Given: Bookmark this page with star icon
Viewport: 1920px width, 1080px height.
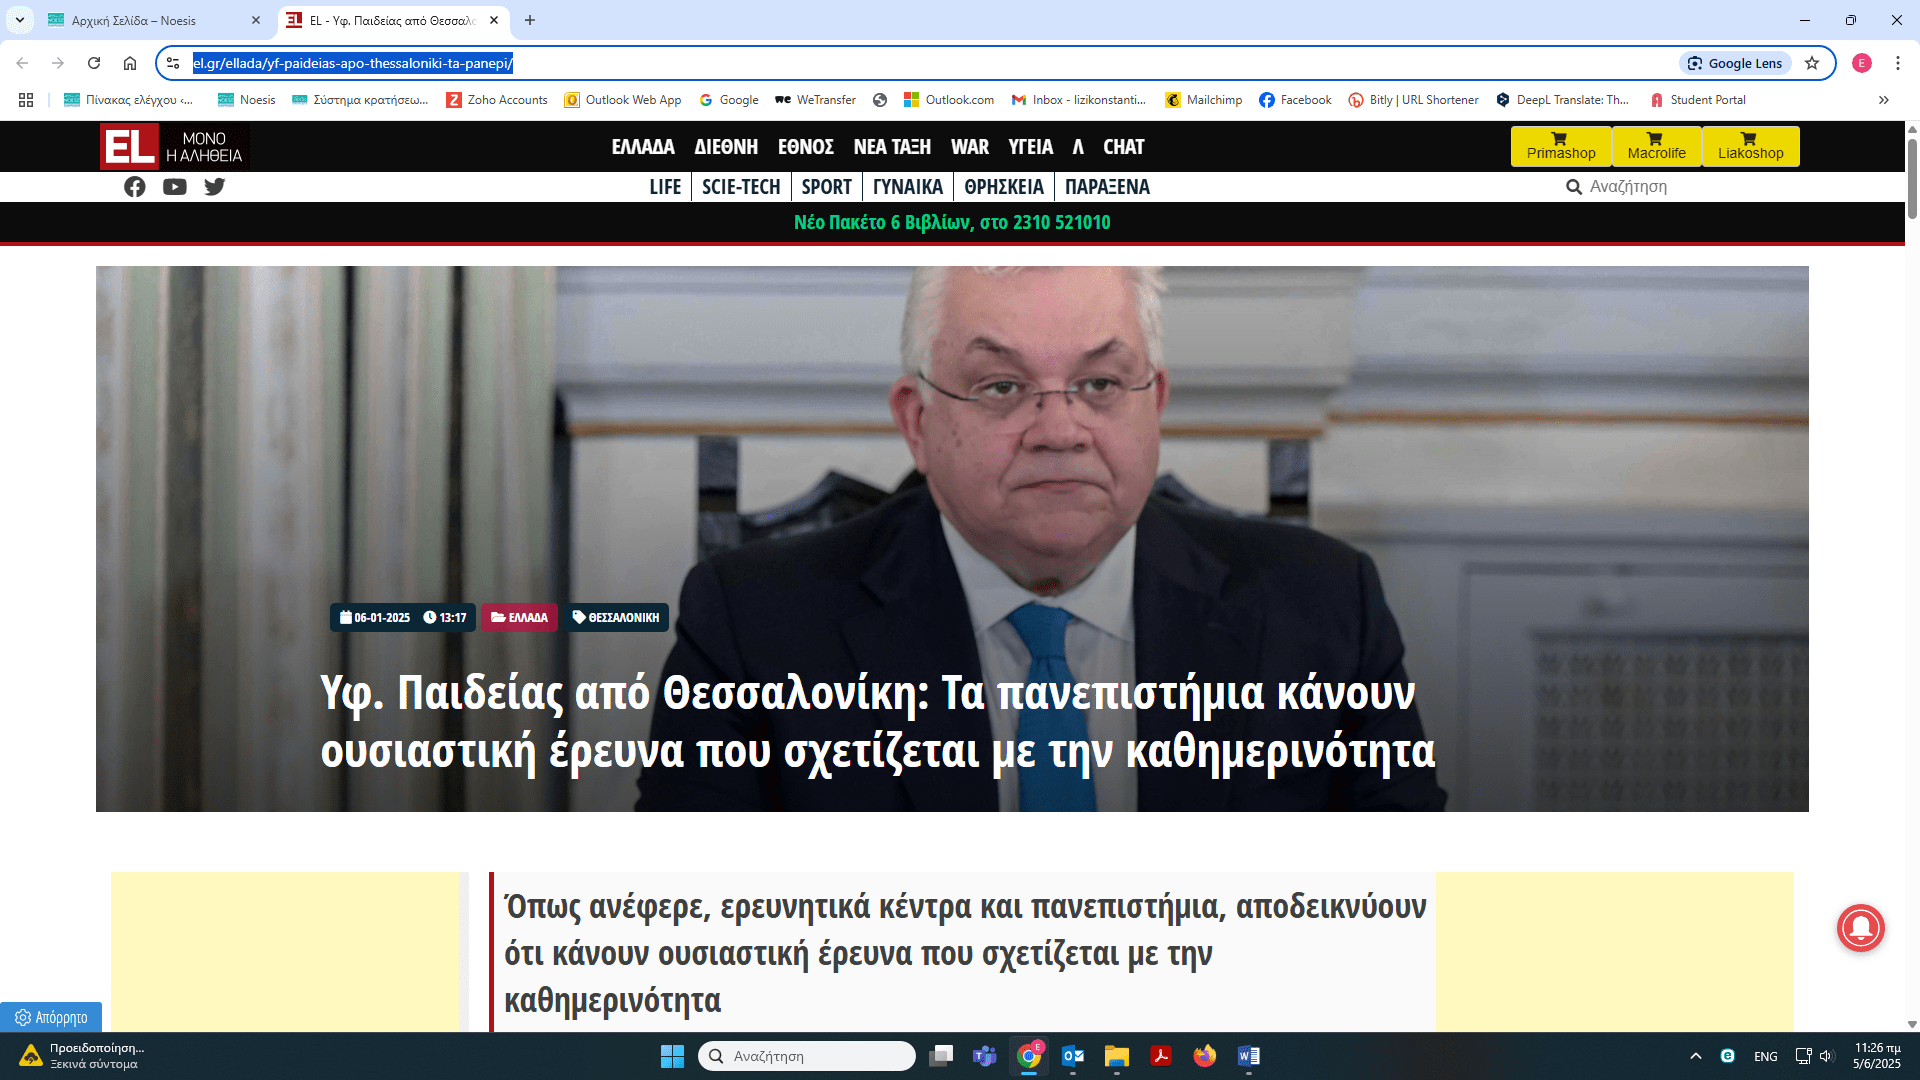Looking at the screenshot, I should click(1812, 63).
